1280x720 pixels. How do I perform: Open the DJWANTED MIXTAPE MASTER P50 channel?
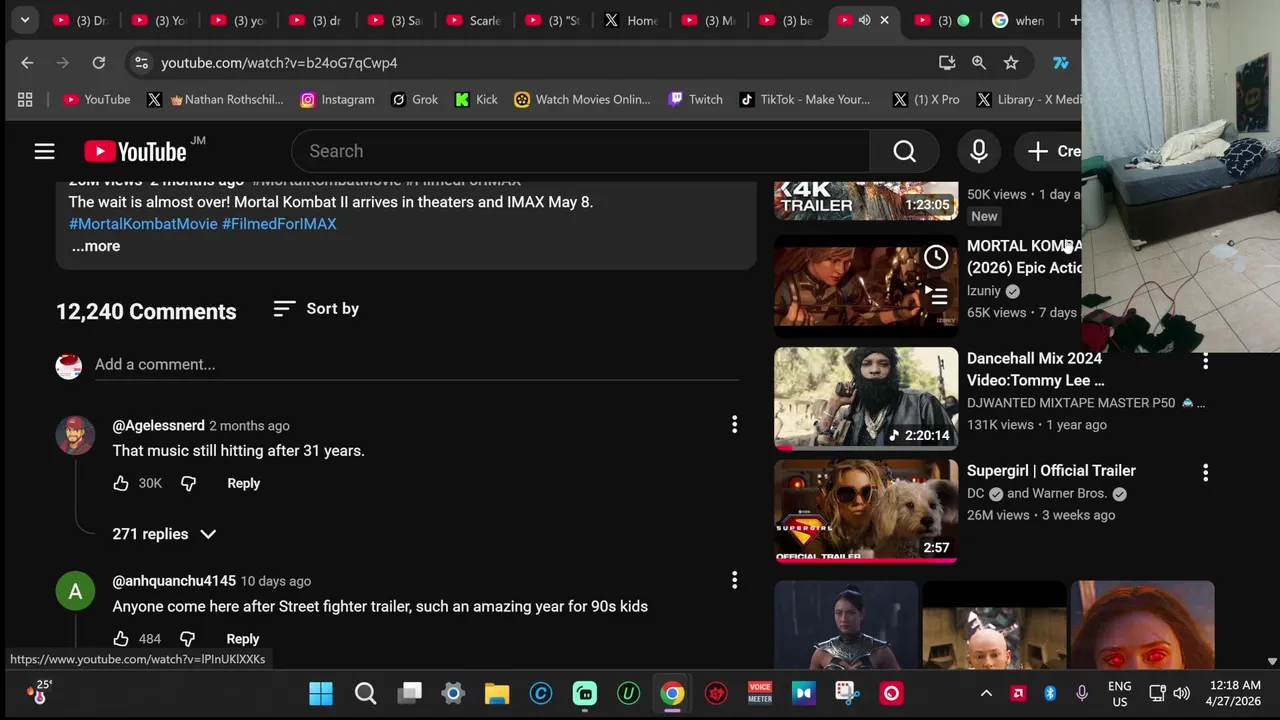click(x=1071, y=402)
